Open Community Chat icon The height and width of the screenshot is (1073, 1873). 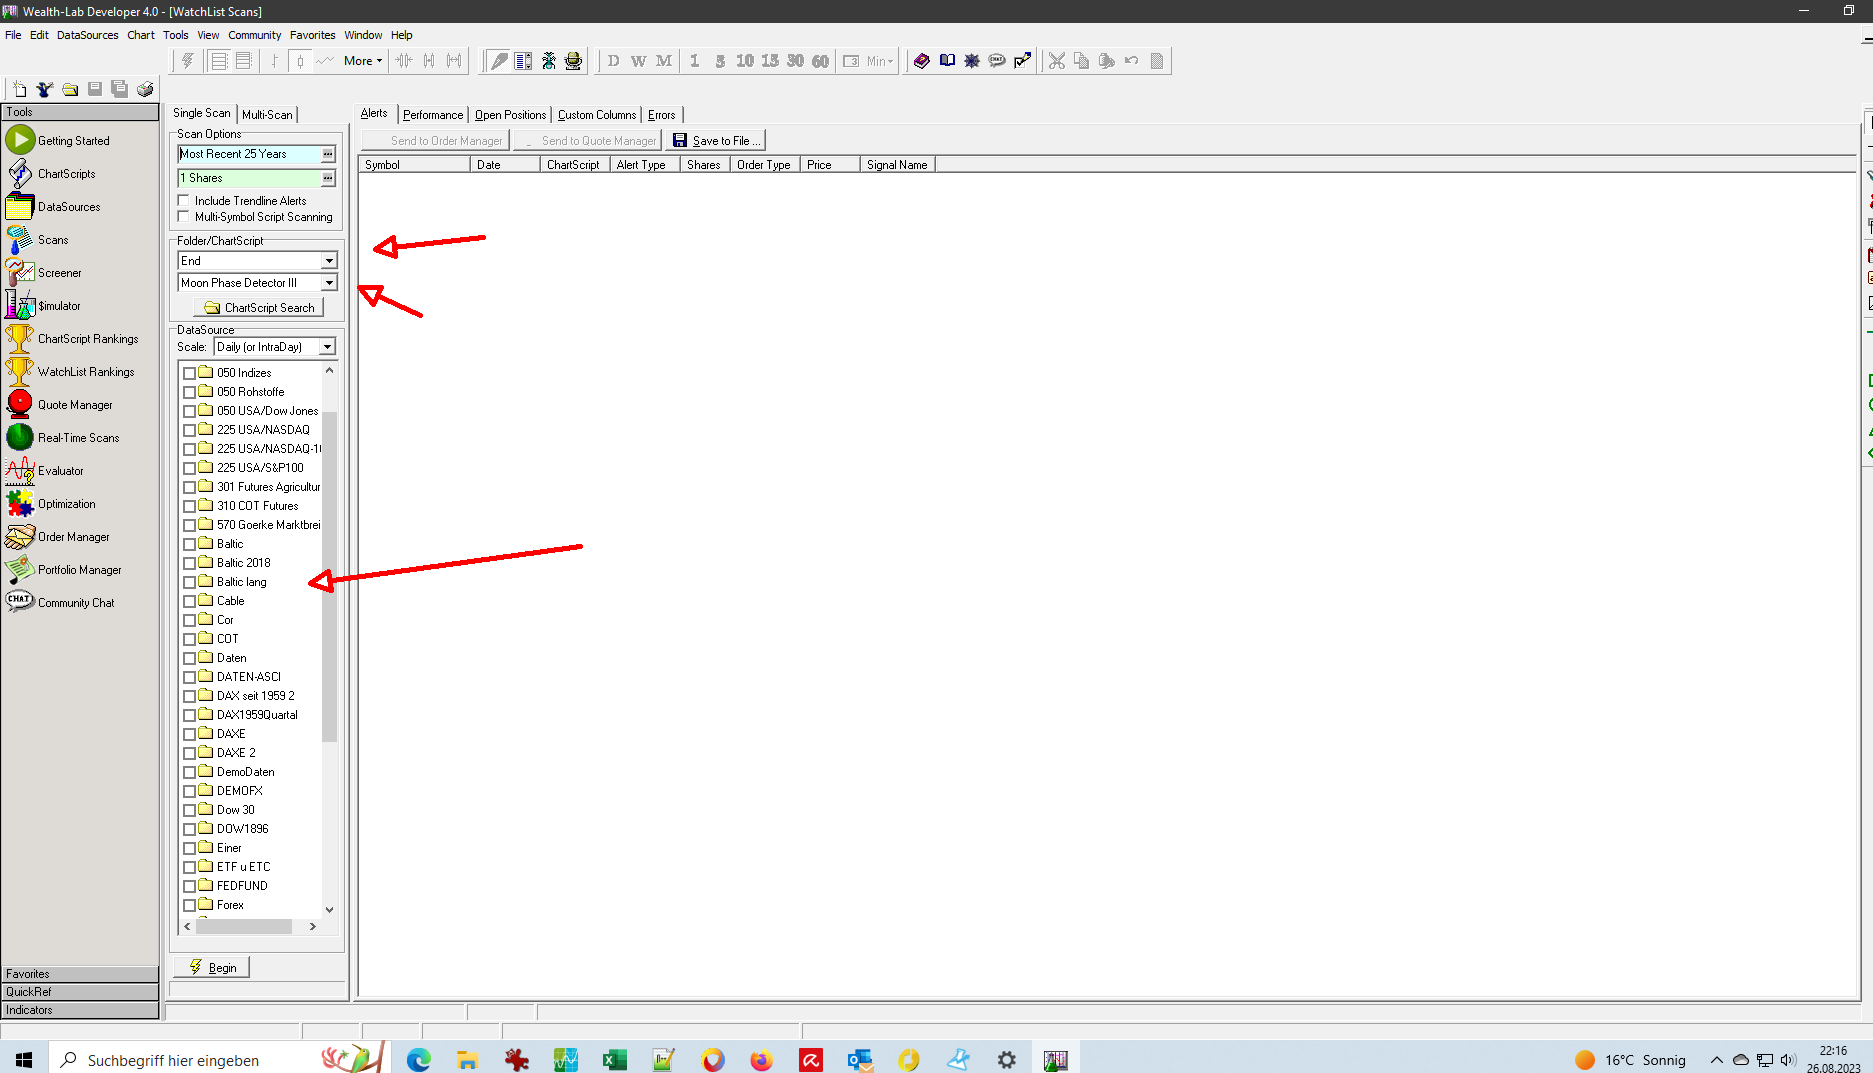pyautogui.click(x=20, y=602)
